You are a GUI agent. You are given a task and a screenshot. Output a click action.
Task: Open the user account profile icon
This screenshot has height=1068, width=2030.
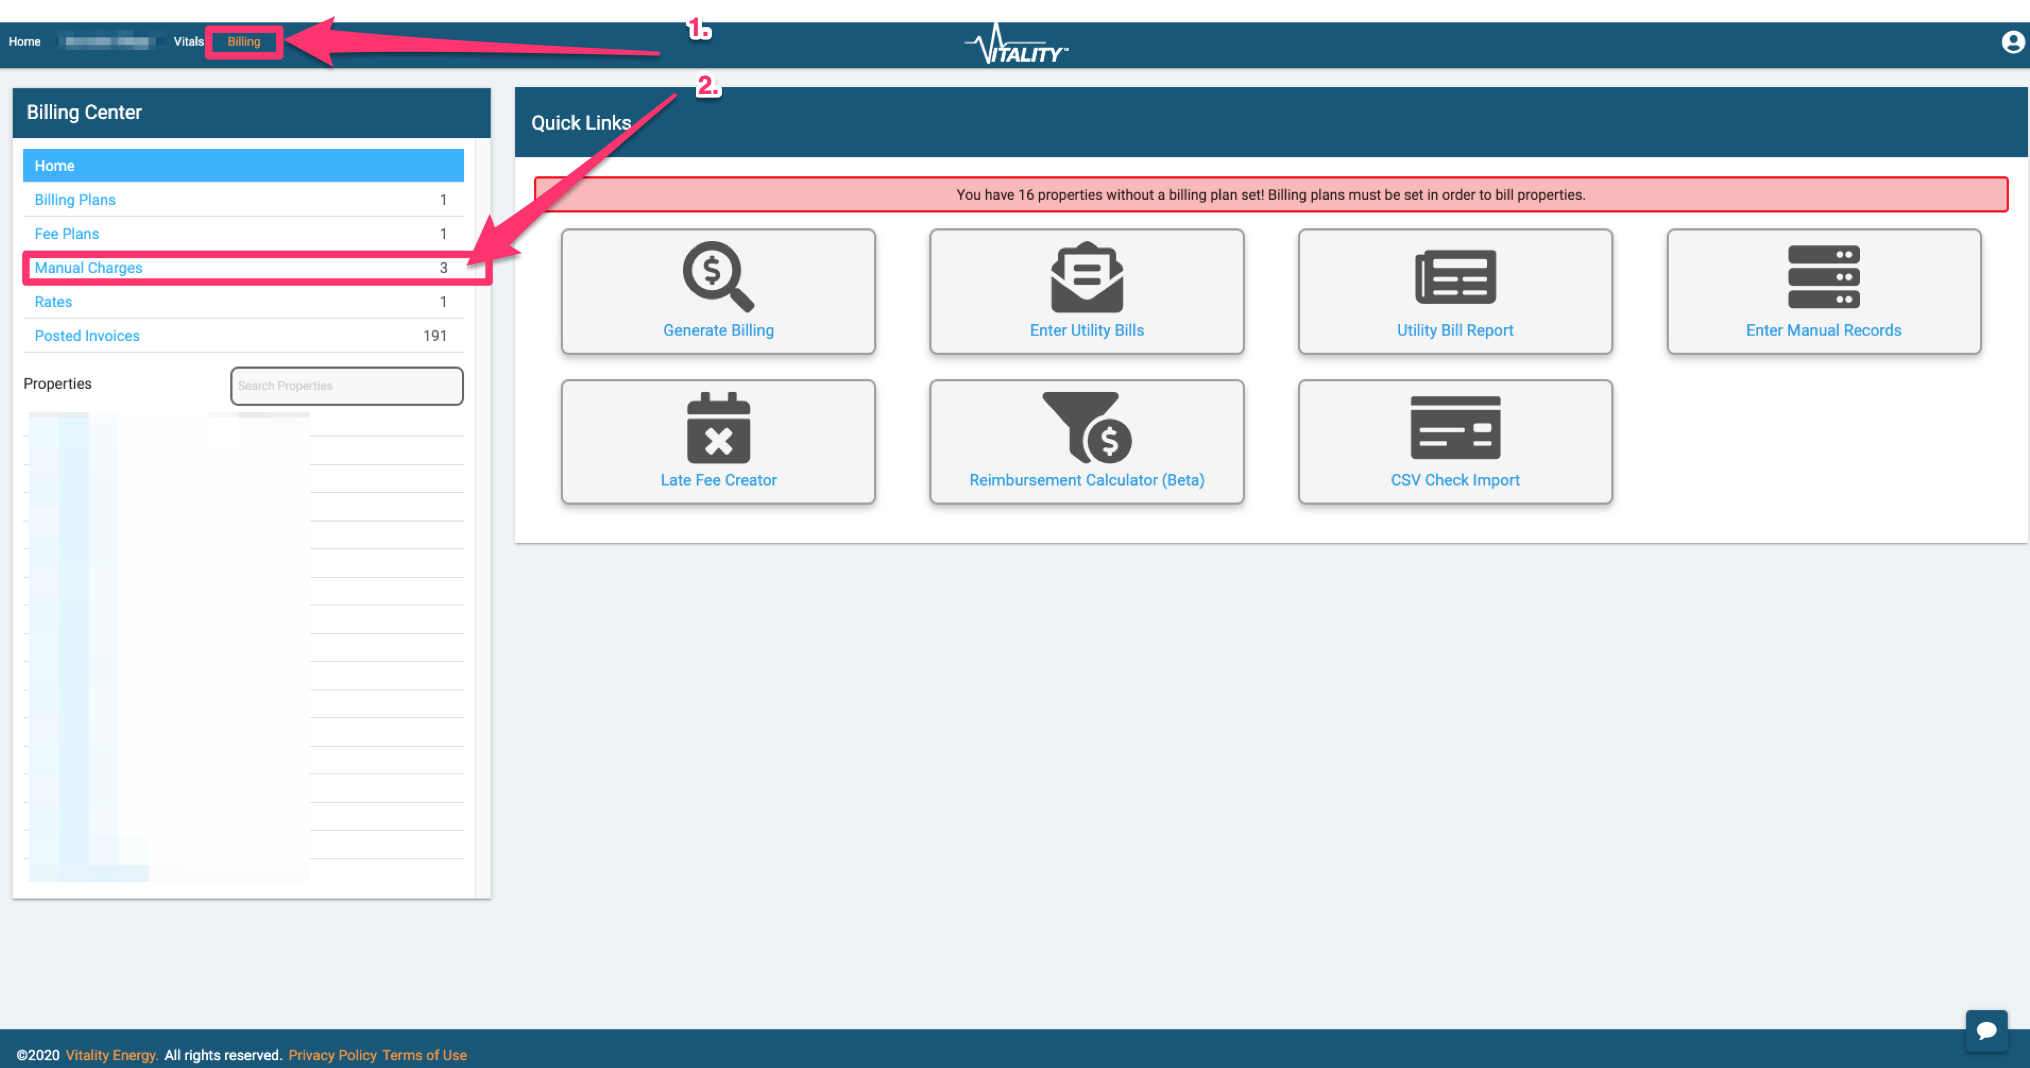(2013, 42)
